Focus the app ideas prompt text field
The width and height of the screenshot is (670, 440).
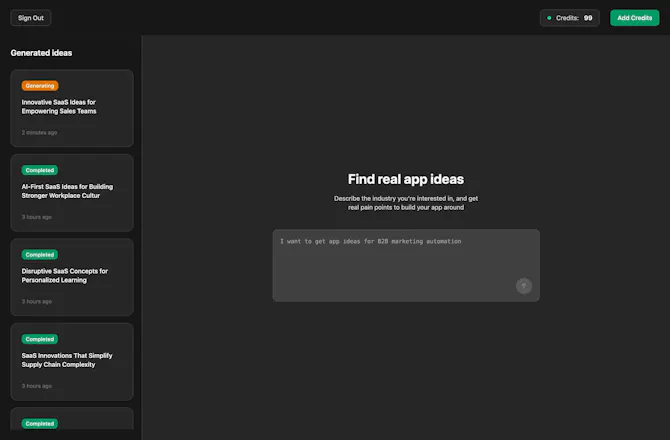(x=406, y=265)
